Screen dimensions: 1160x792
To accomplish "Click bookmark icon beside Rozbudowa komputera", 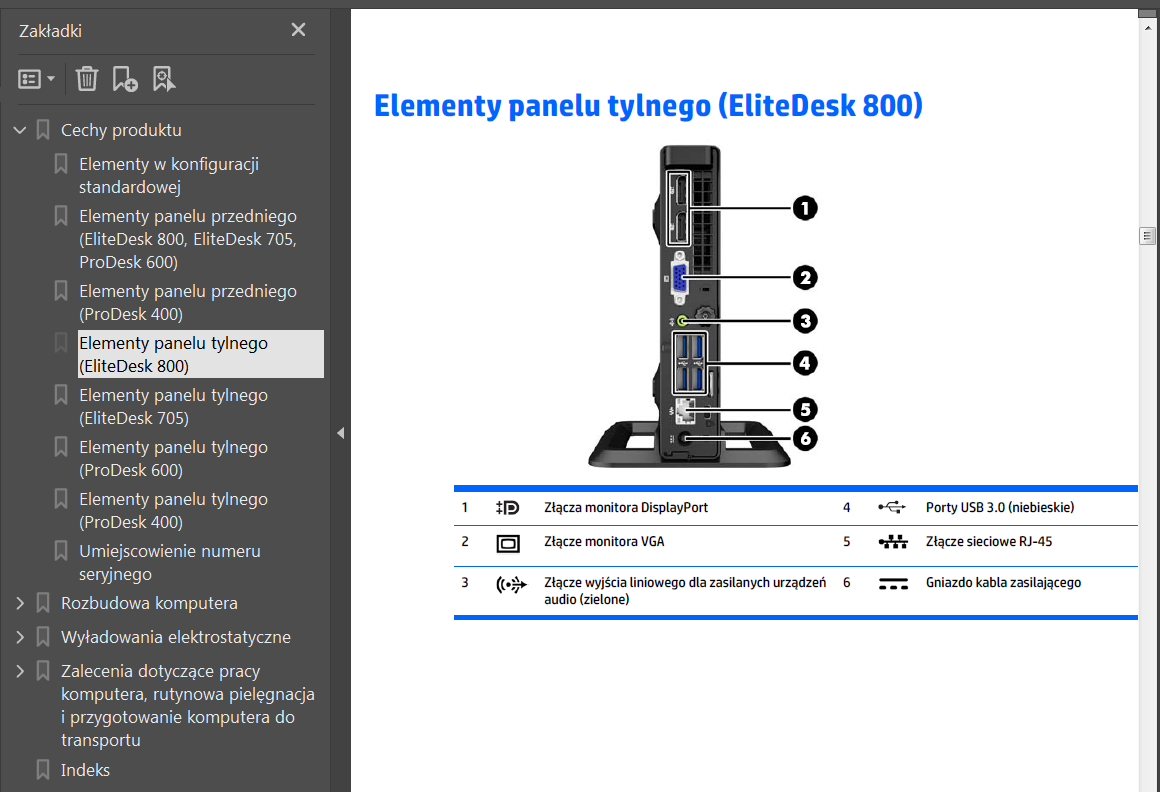I will coord(44,603).
